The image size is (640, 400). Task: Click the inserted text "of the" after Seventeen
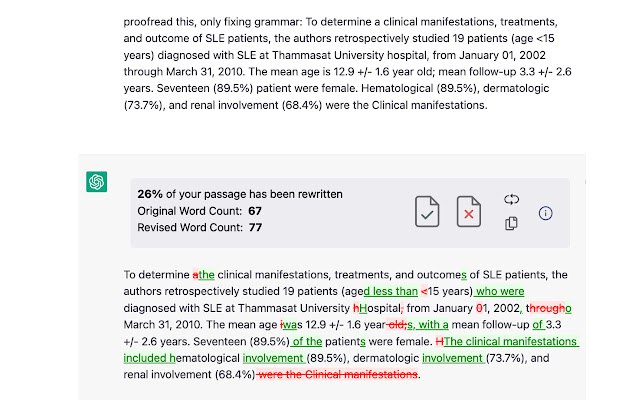click(x=308, y=341)
